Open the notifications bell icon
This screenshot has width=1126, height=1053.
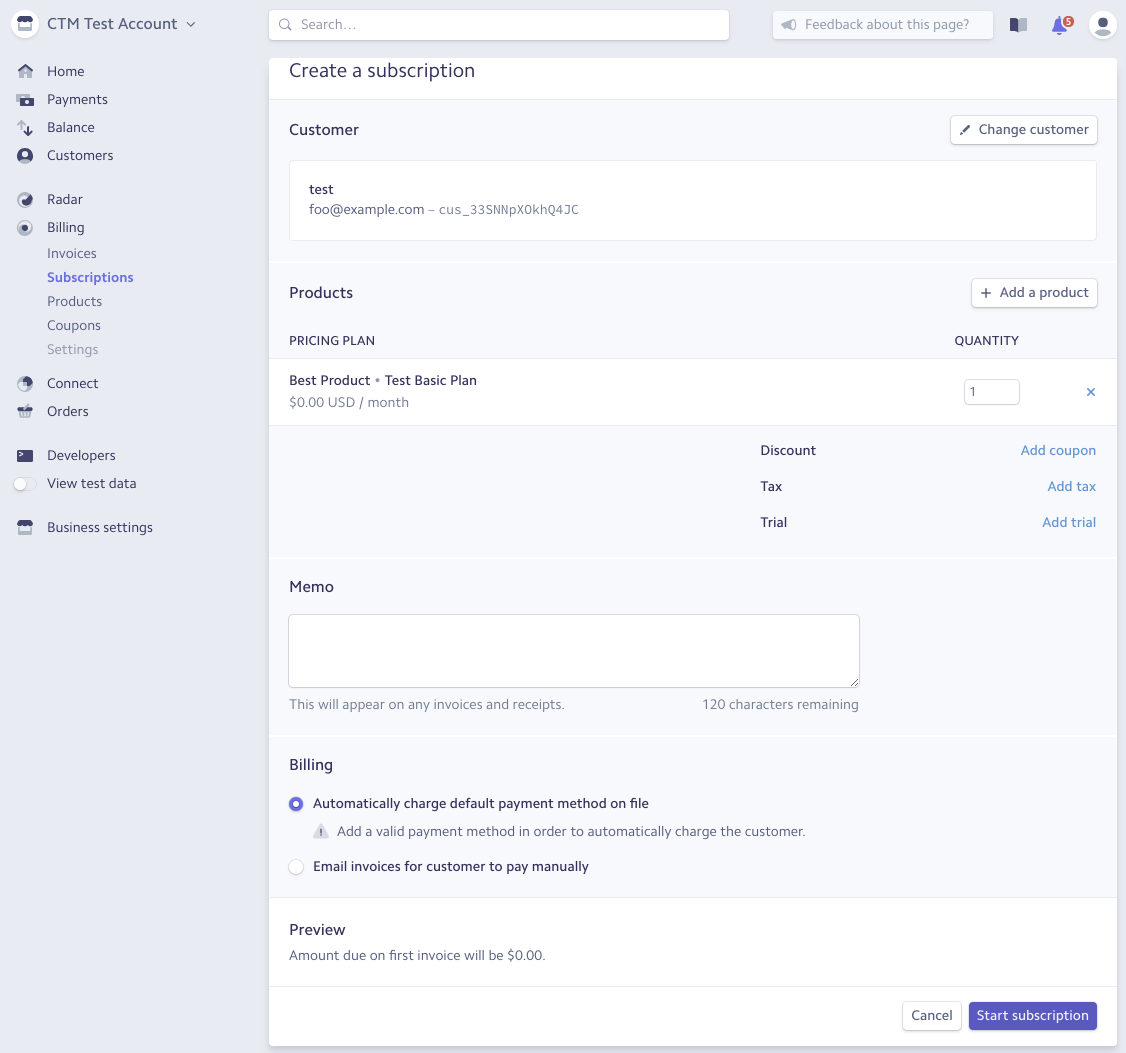[x=1059, y=25]
